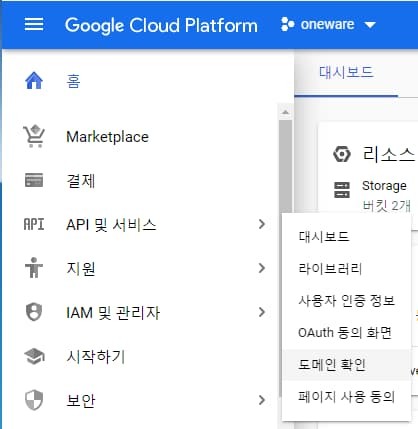Click the Support person icon

coord(34,268)
